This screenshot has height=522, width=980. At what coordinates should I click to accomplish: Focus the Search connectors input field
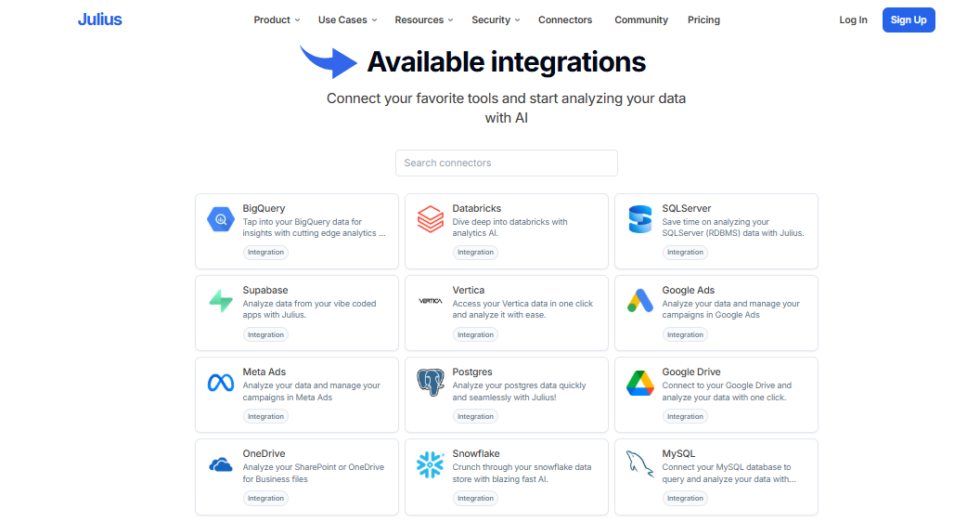[x=506, y=163]
